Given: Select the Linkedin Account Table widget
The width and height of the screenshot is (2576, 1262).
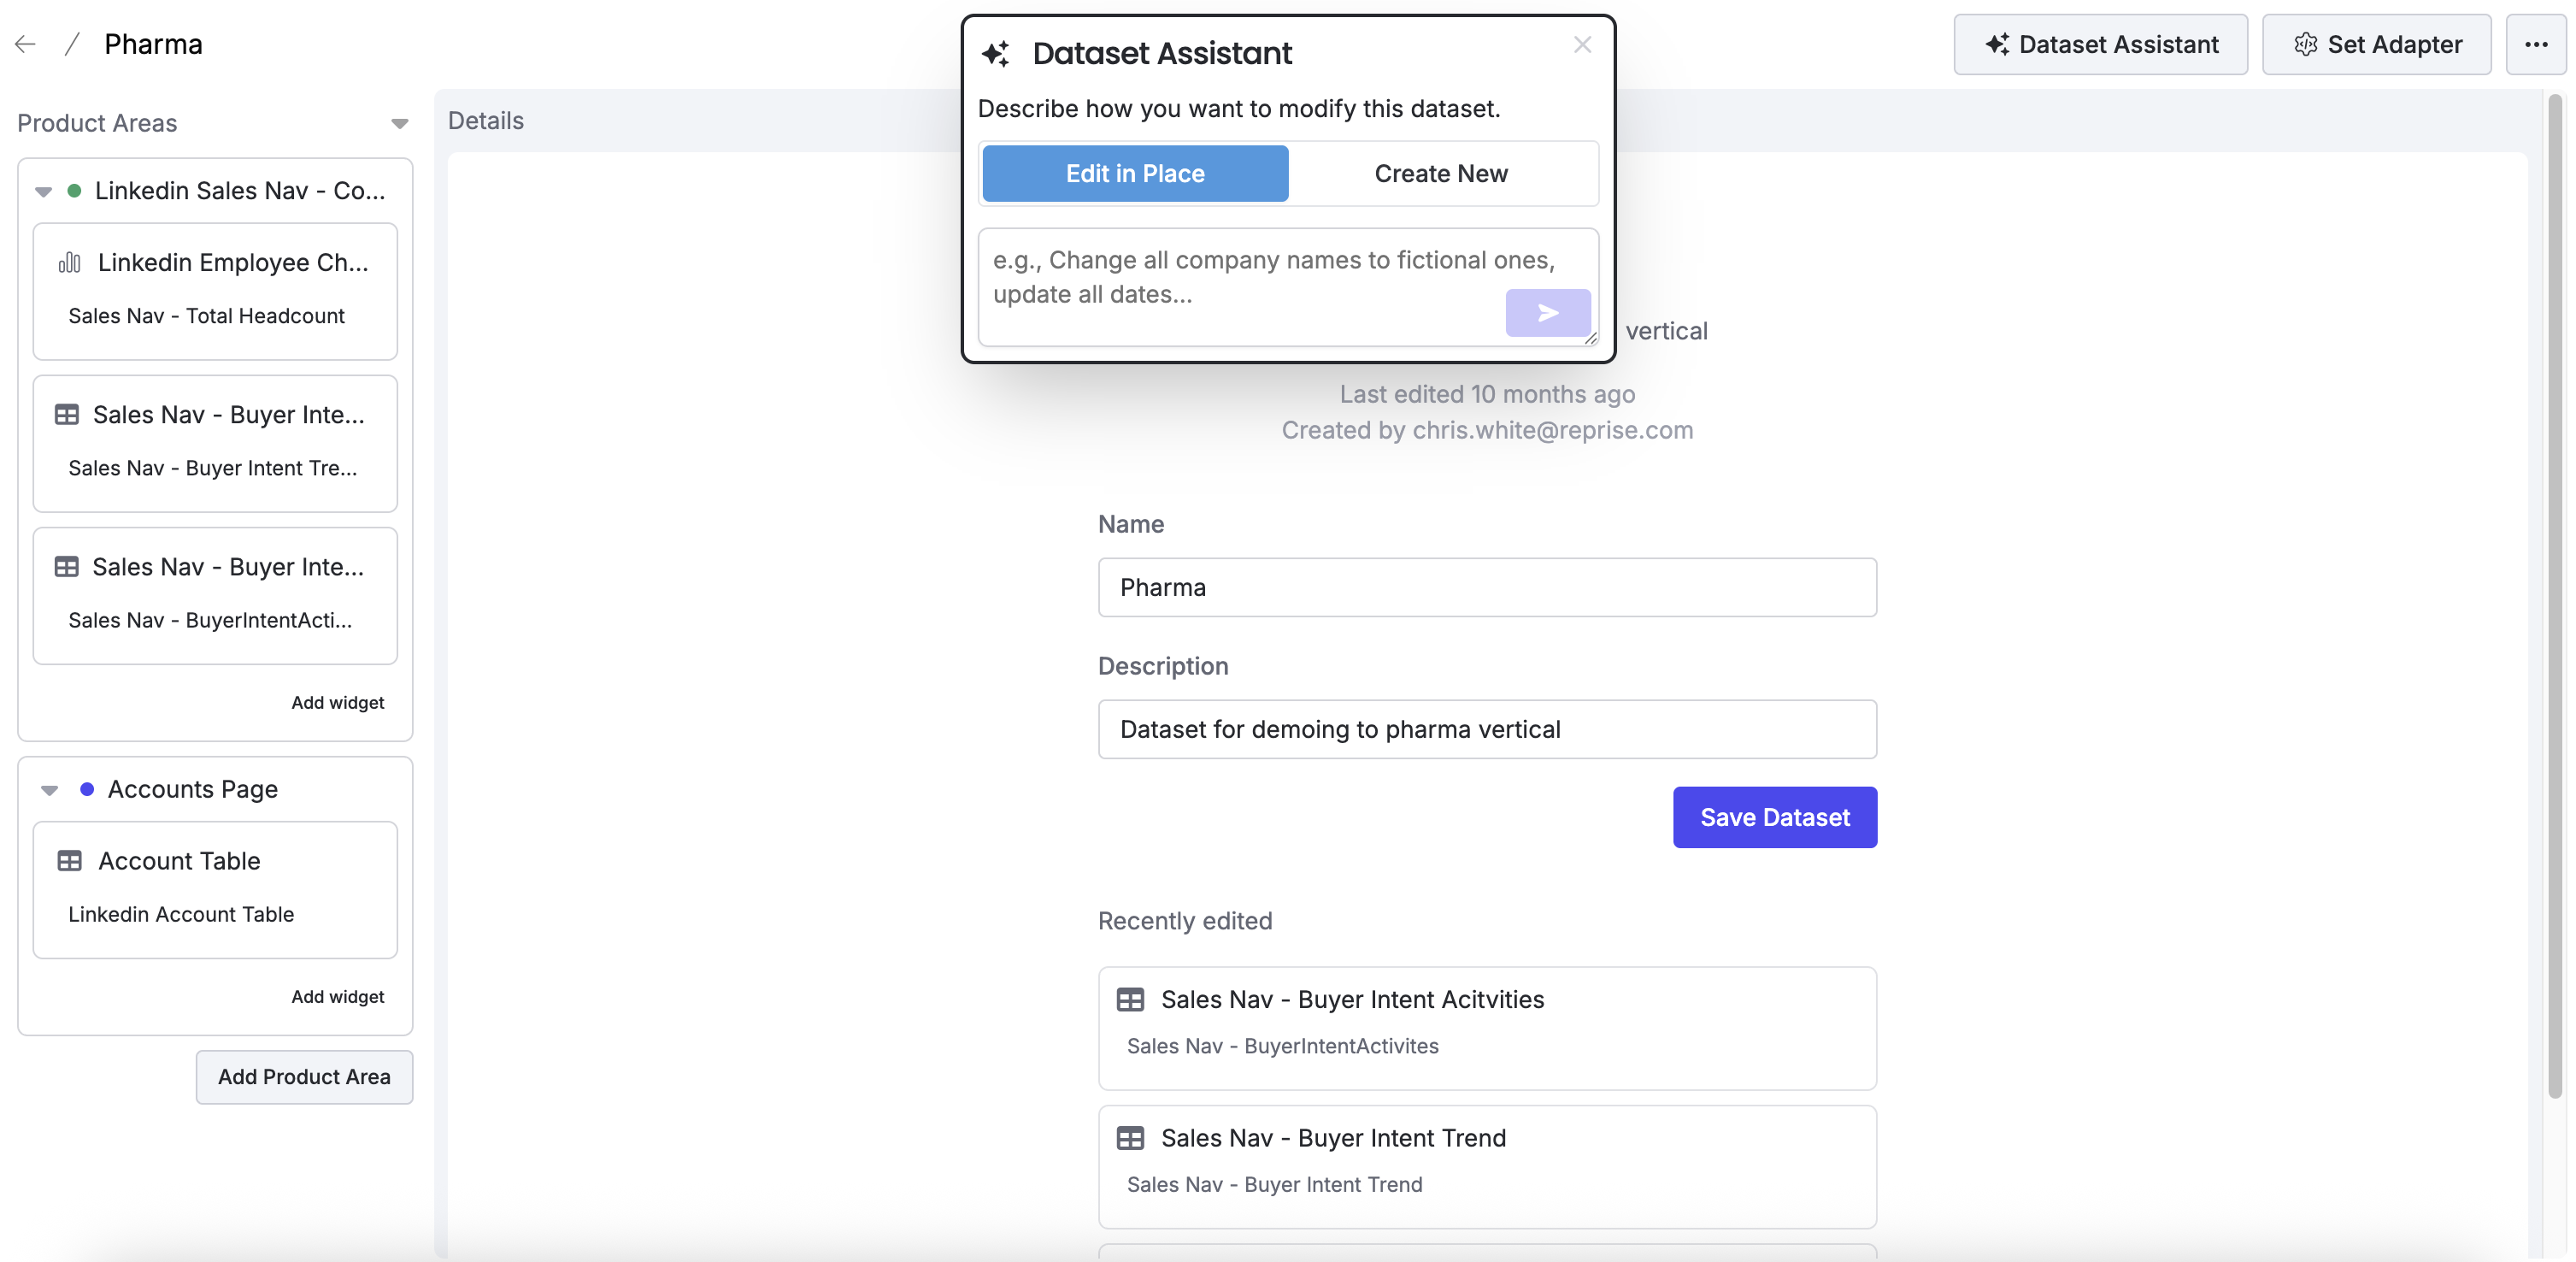Looking at the screenshot, I should [x=215, y=889].
